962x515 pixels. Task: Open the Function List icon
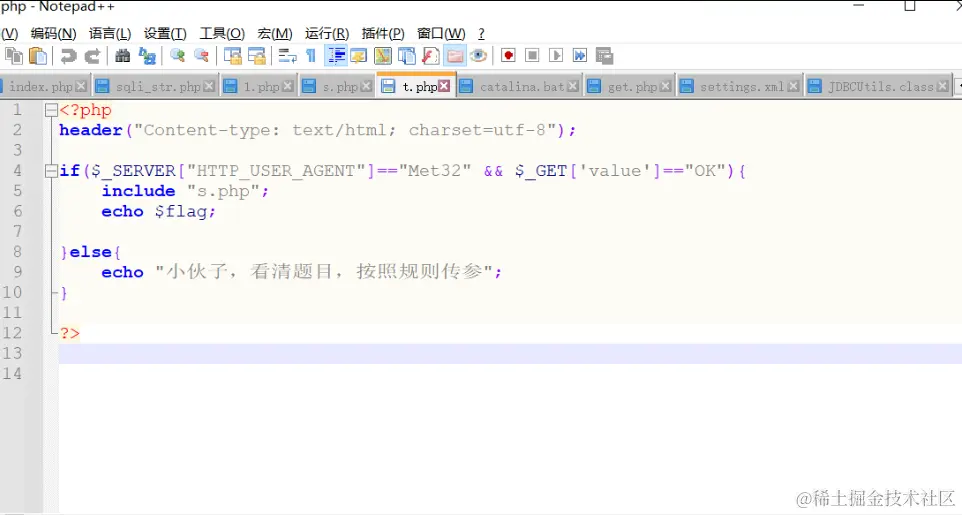coord(431,56)
